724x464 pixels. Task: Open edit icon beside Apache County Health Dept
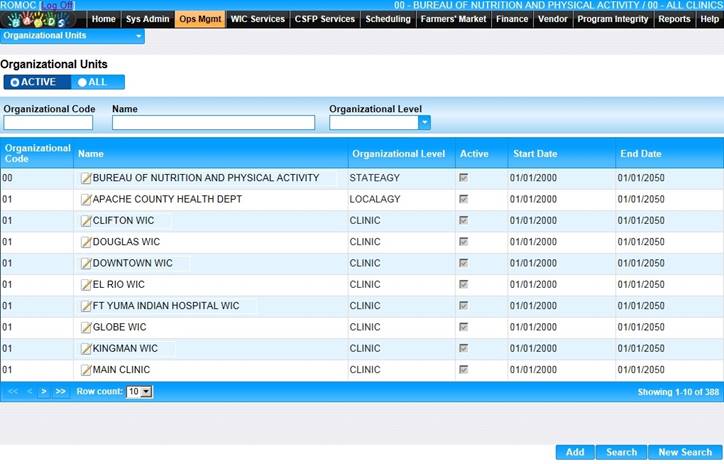point(85,200)
